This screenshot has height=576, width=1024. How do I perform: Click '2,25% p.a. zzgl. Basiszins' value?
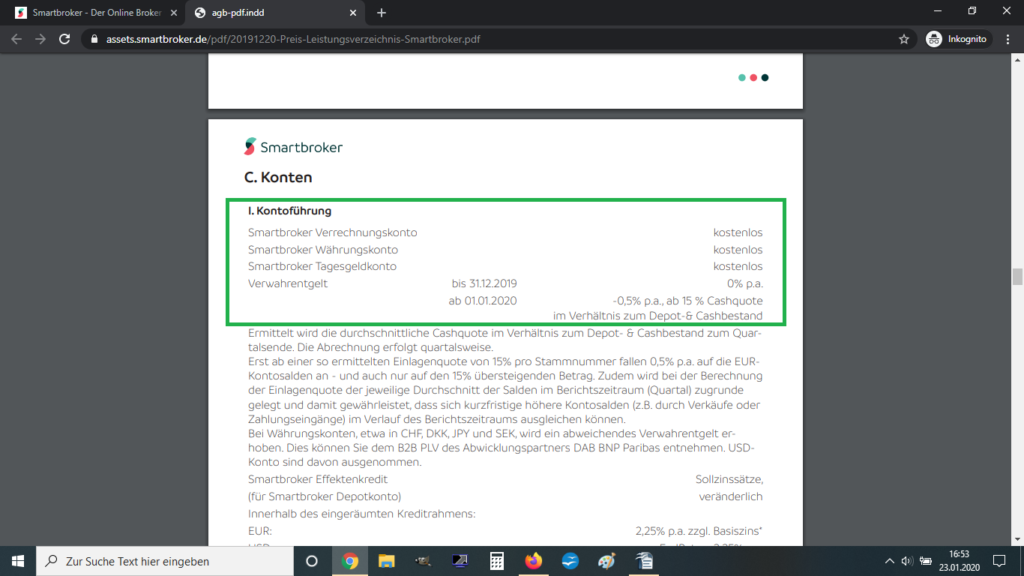click(699, 531)
